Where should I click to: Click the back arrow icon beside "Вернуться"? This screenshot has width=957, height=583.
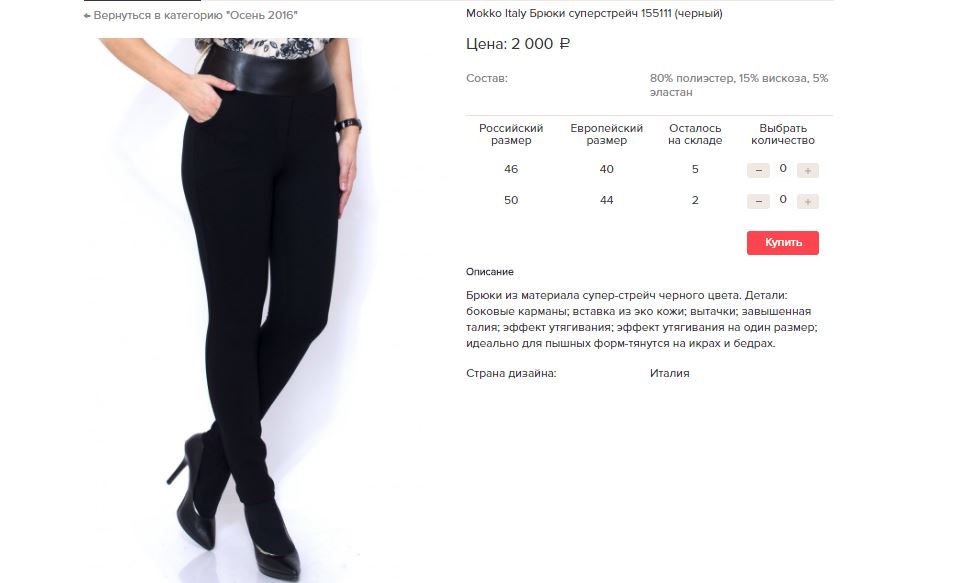click(87, 15)
